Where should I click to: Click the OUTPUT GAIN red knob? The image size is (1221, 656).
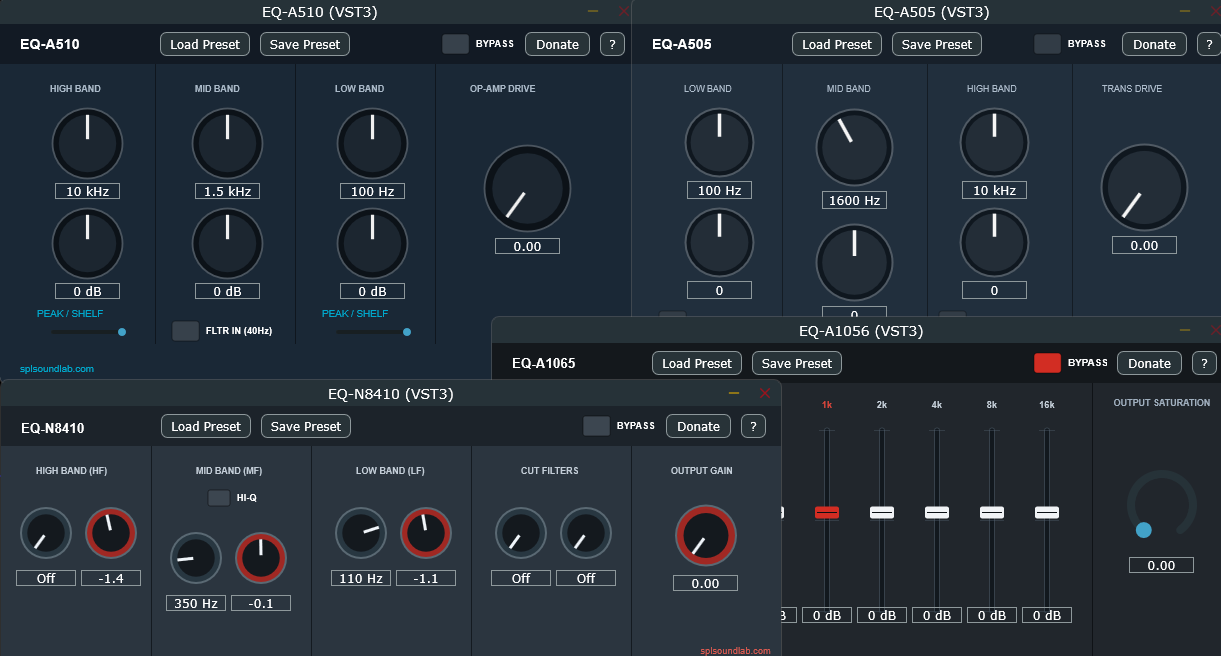click(x=705, y=536)
